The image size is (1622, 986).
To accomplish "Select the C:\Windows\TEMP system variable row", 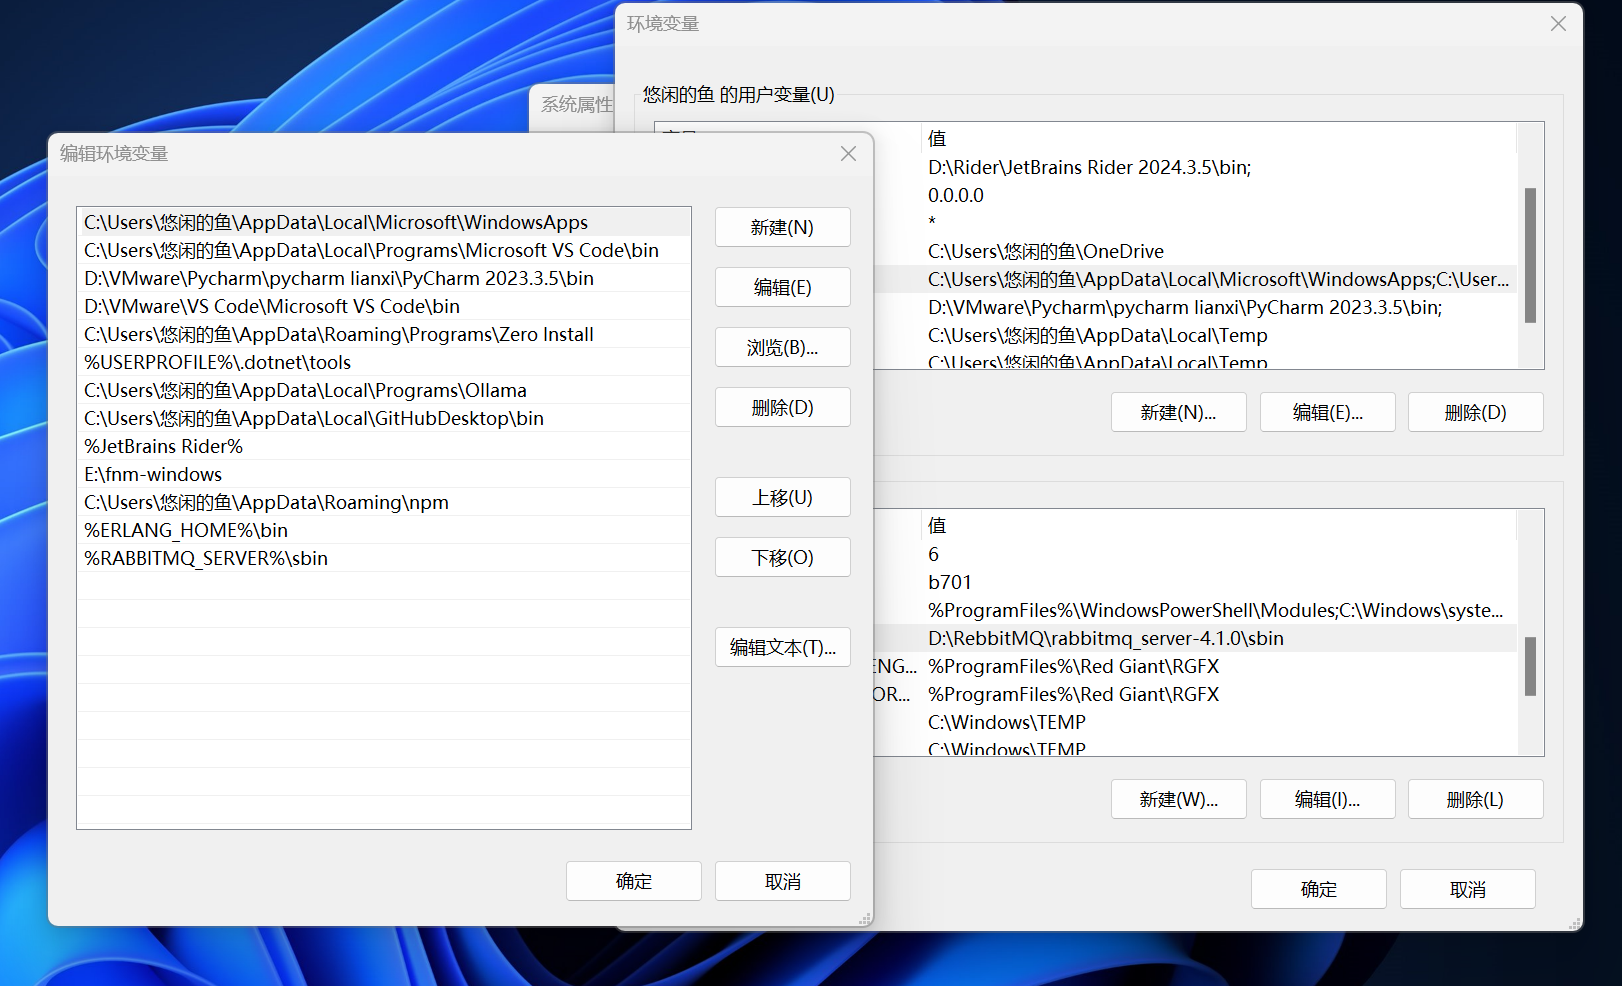I will click(1195, 722).
